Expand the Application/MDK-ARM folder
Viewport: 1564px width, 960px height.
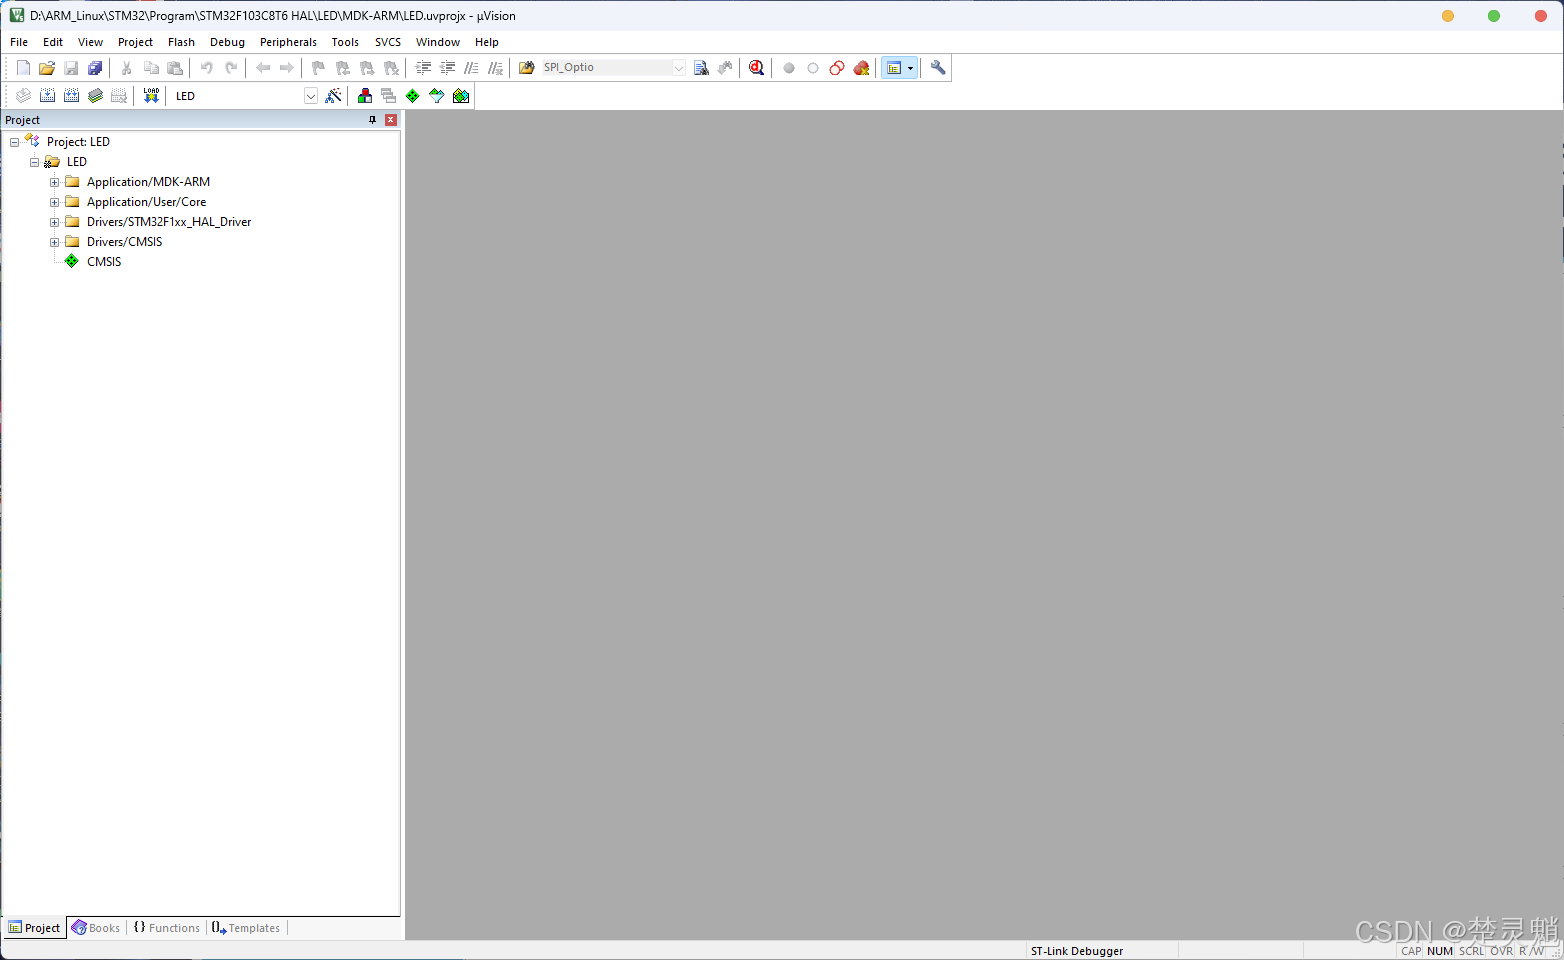(55, 182)
